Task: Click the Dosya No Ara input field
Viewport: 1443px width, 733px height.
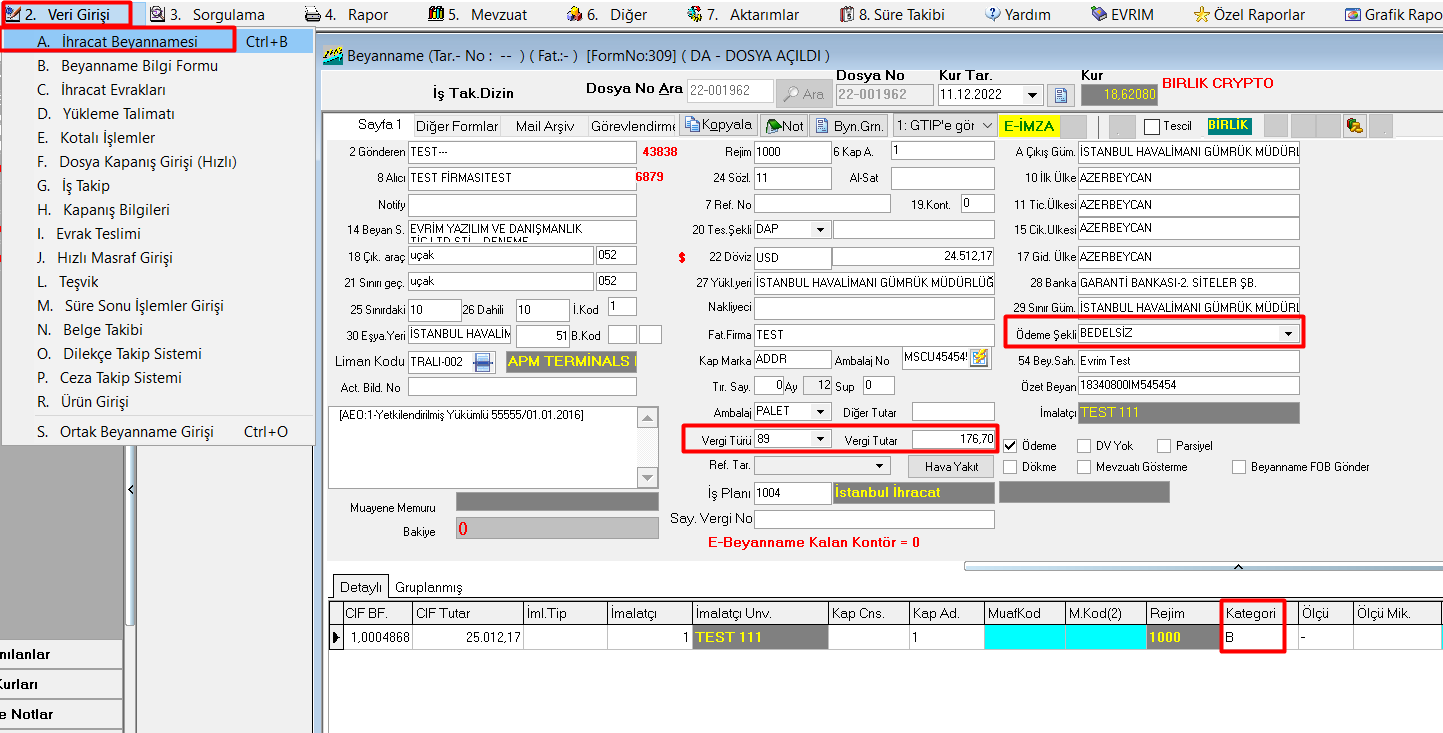Action: pyautogui.click(x=729, y=91)
